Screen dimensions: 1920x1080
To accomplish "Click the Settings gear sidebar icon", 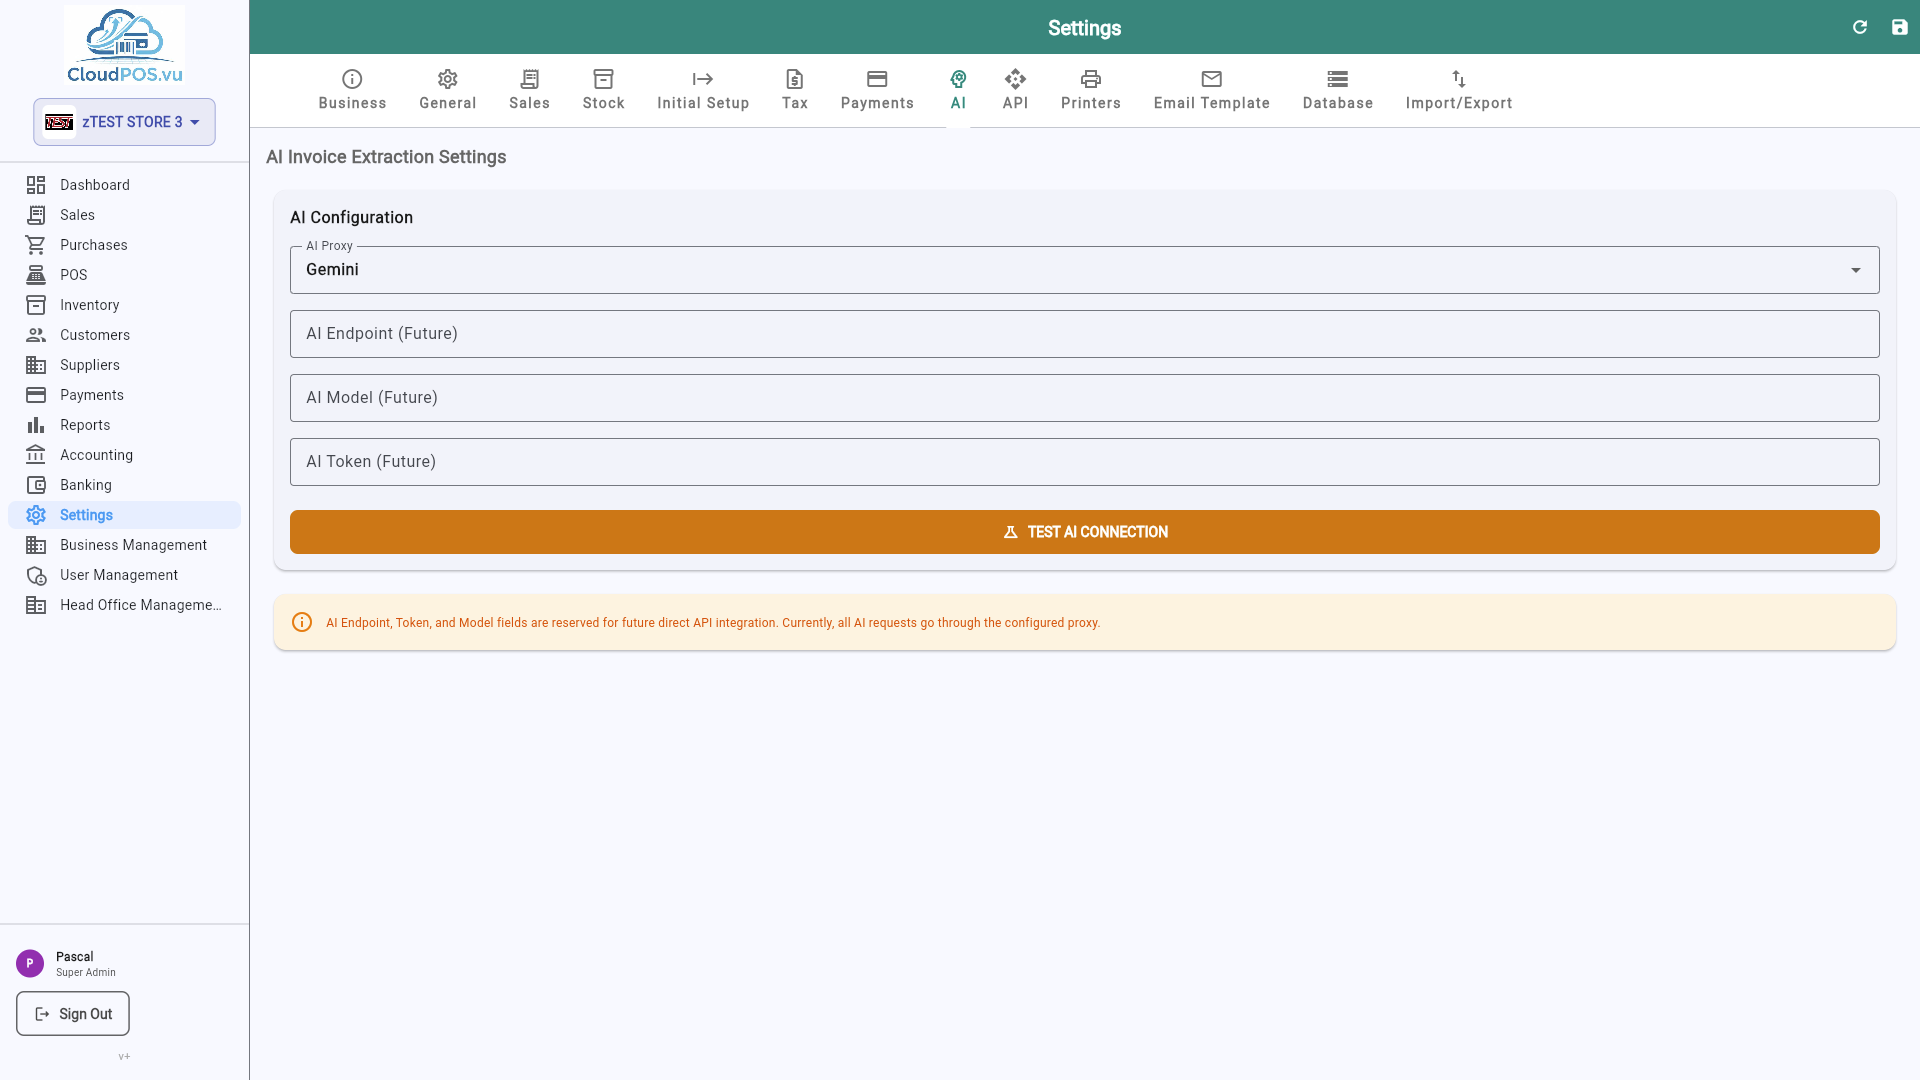I will click(x=36, y=515).
